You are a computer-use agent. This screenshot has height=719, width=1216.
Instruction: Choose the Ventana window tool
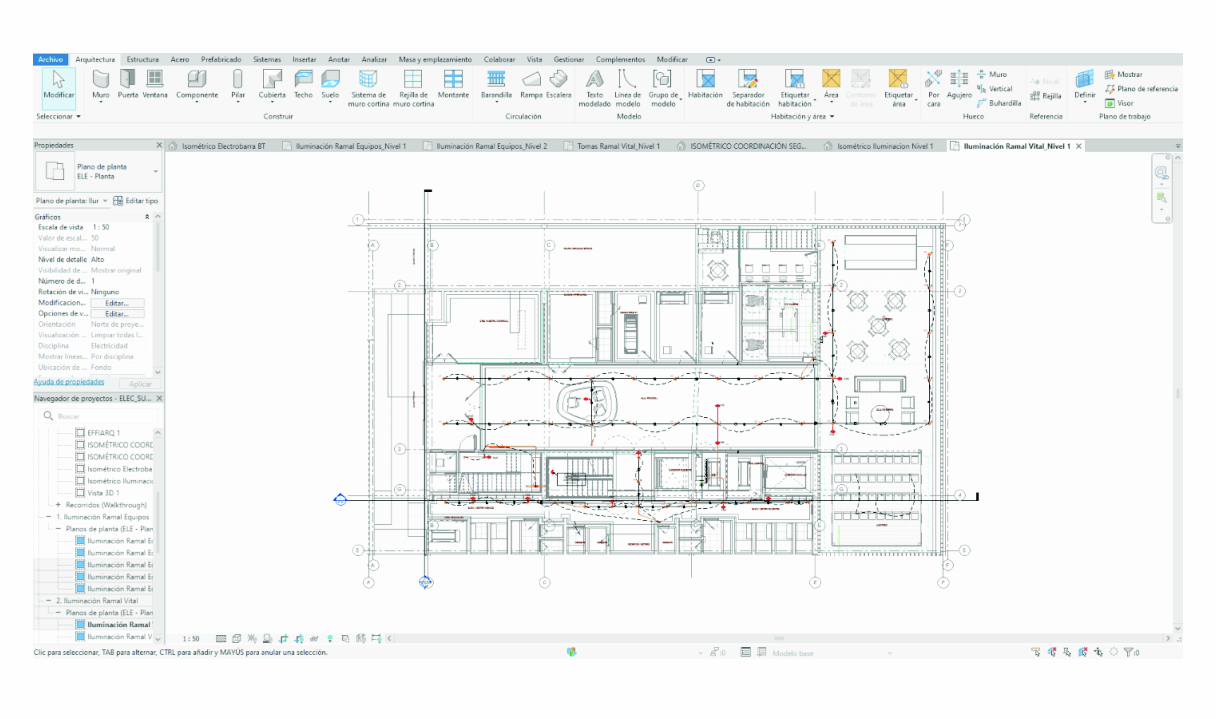[x=155, y=84]
